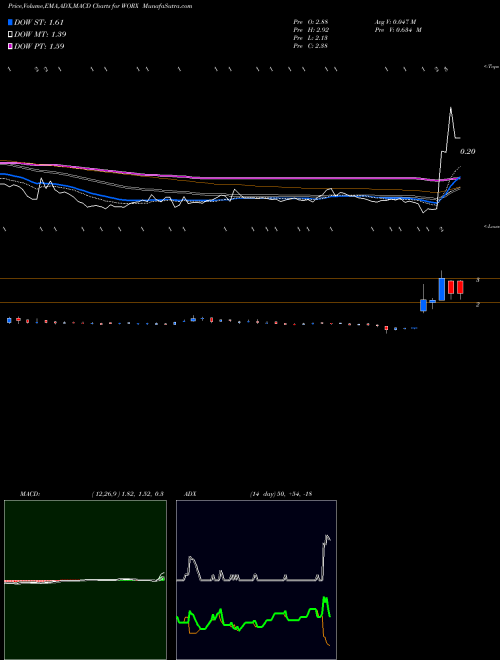Select the 'DOW ST: 1.61' legend text

pos(39,22)
